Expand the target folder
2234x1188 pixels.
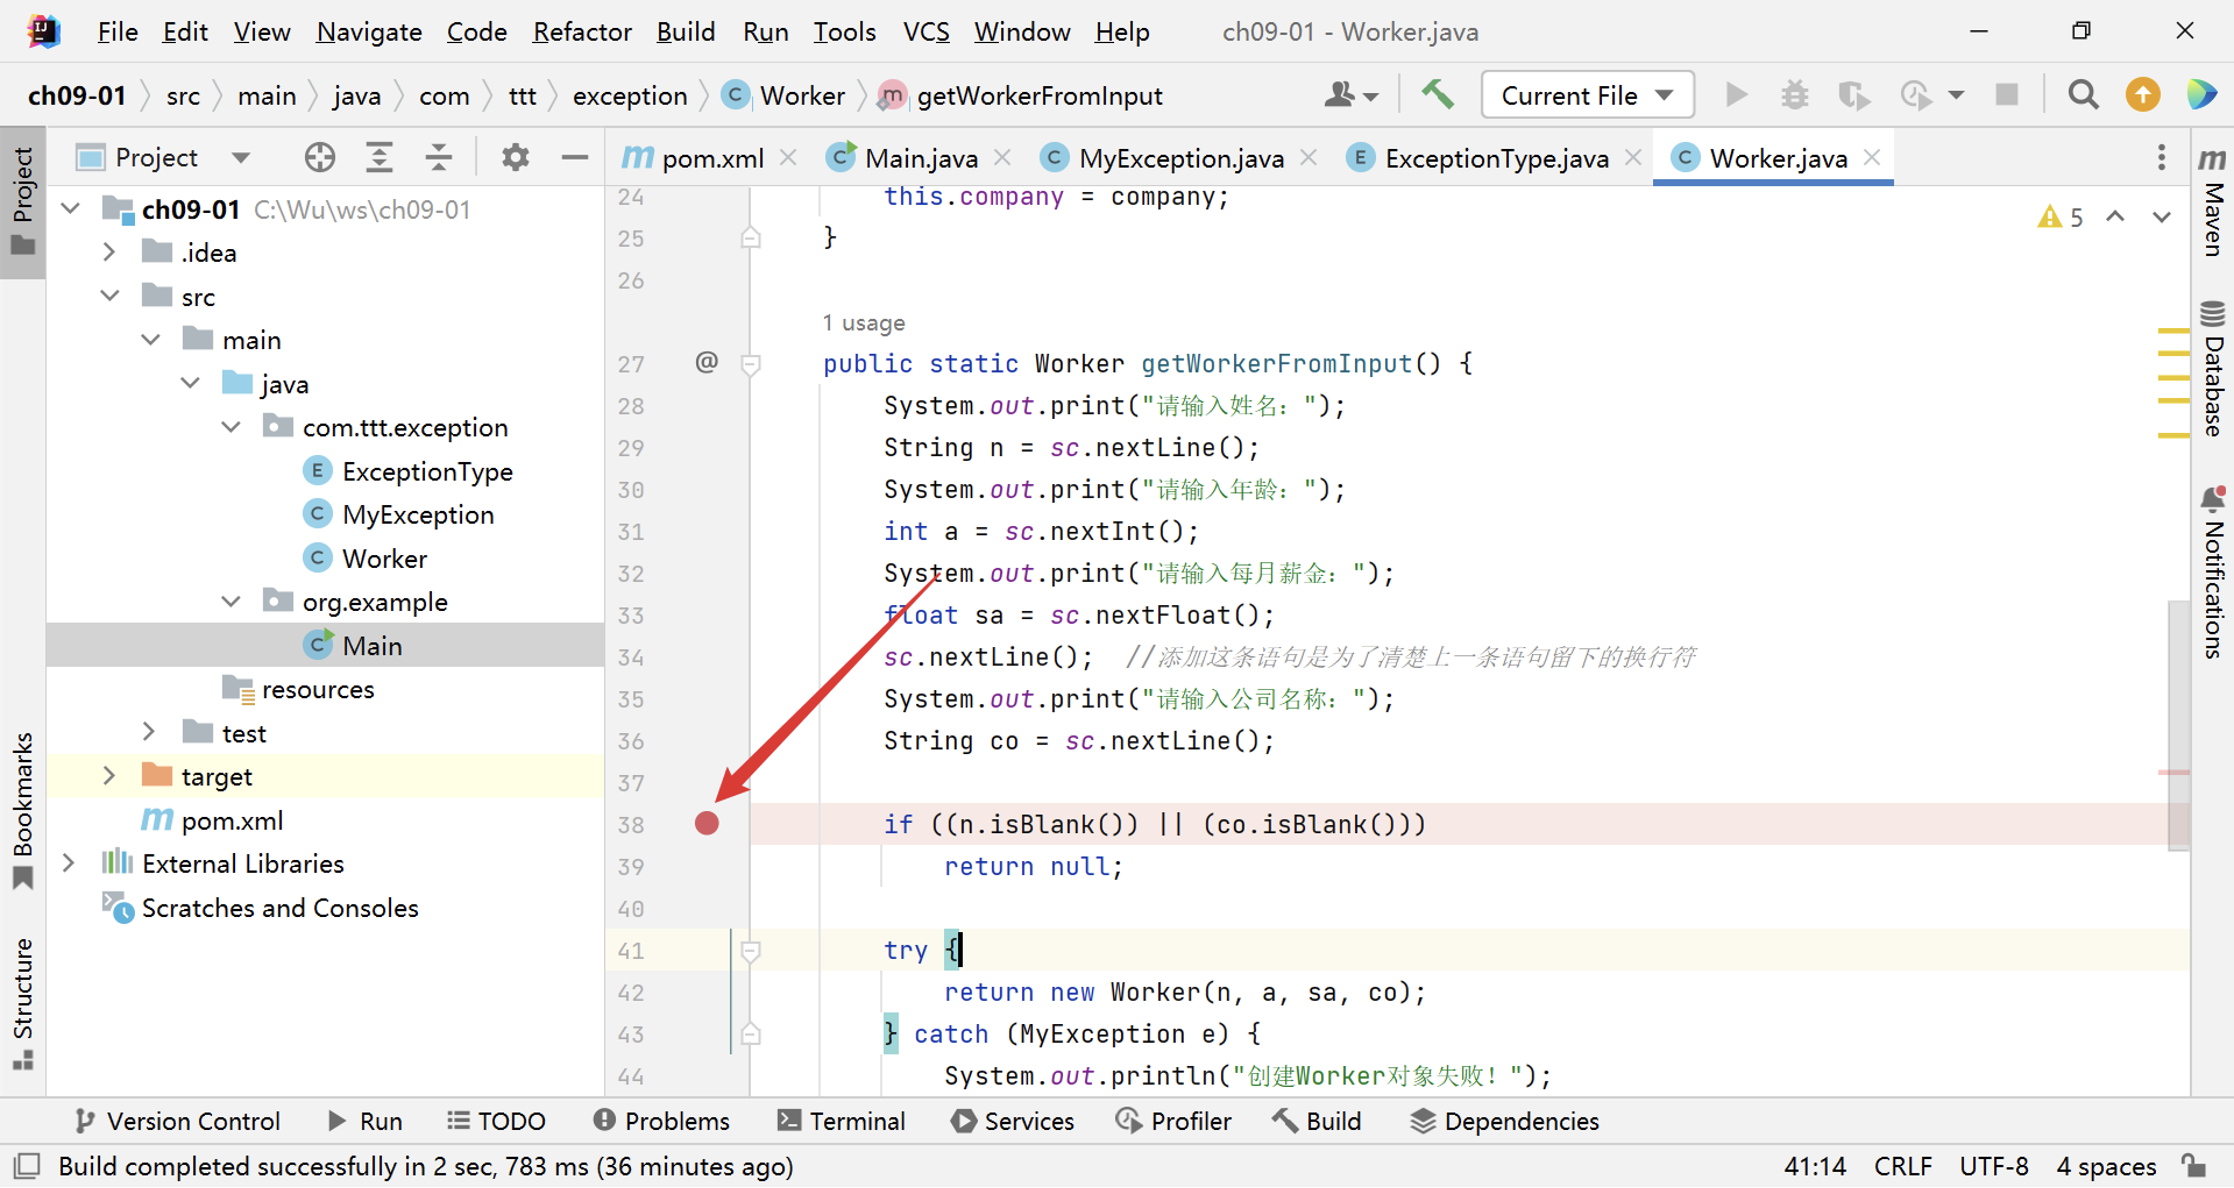110,776
